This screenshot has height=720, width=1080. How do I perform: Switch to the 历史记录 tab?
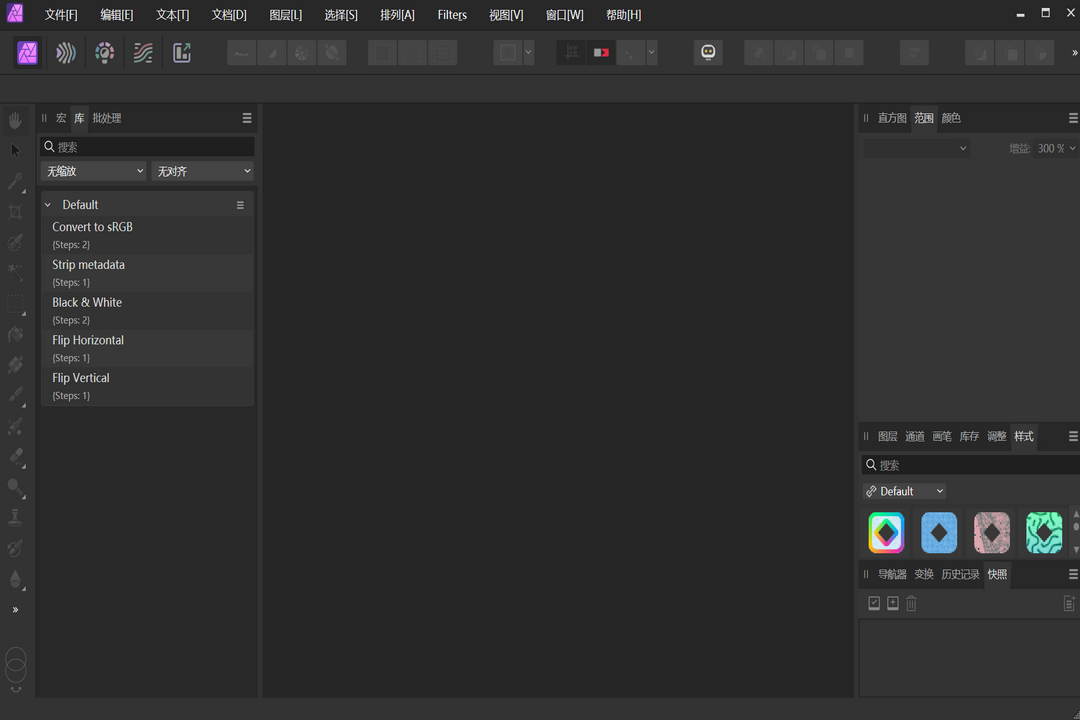point(961,574)
